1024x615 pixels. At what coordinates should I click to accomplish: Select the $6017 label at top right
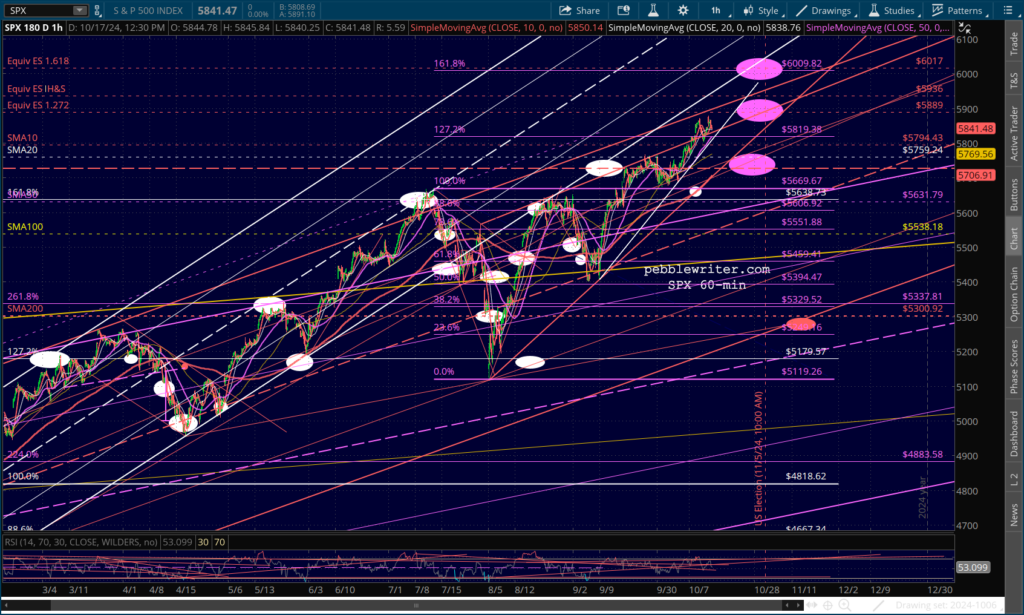(x=929, y=61)
